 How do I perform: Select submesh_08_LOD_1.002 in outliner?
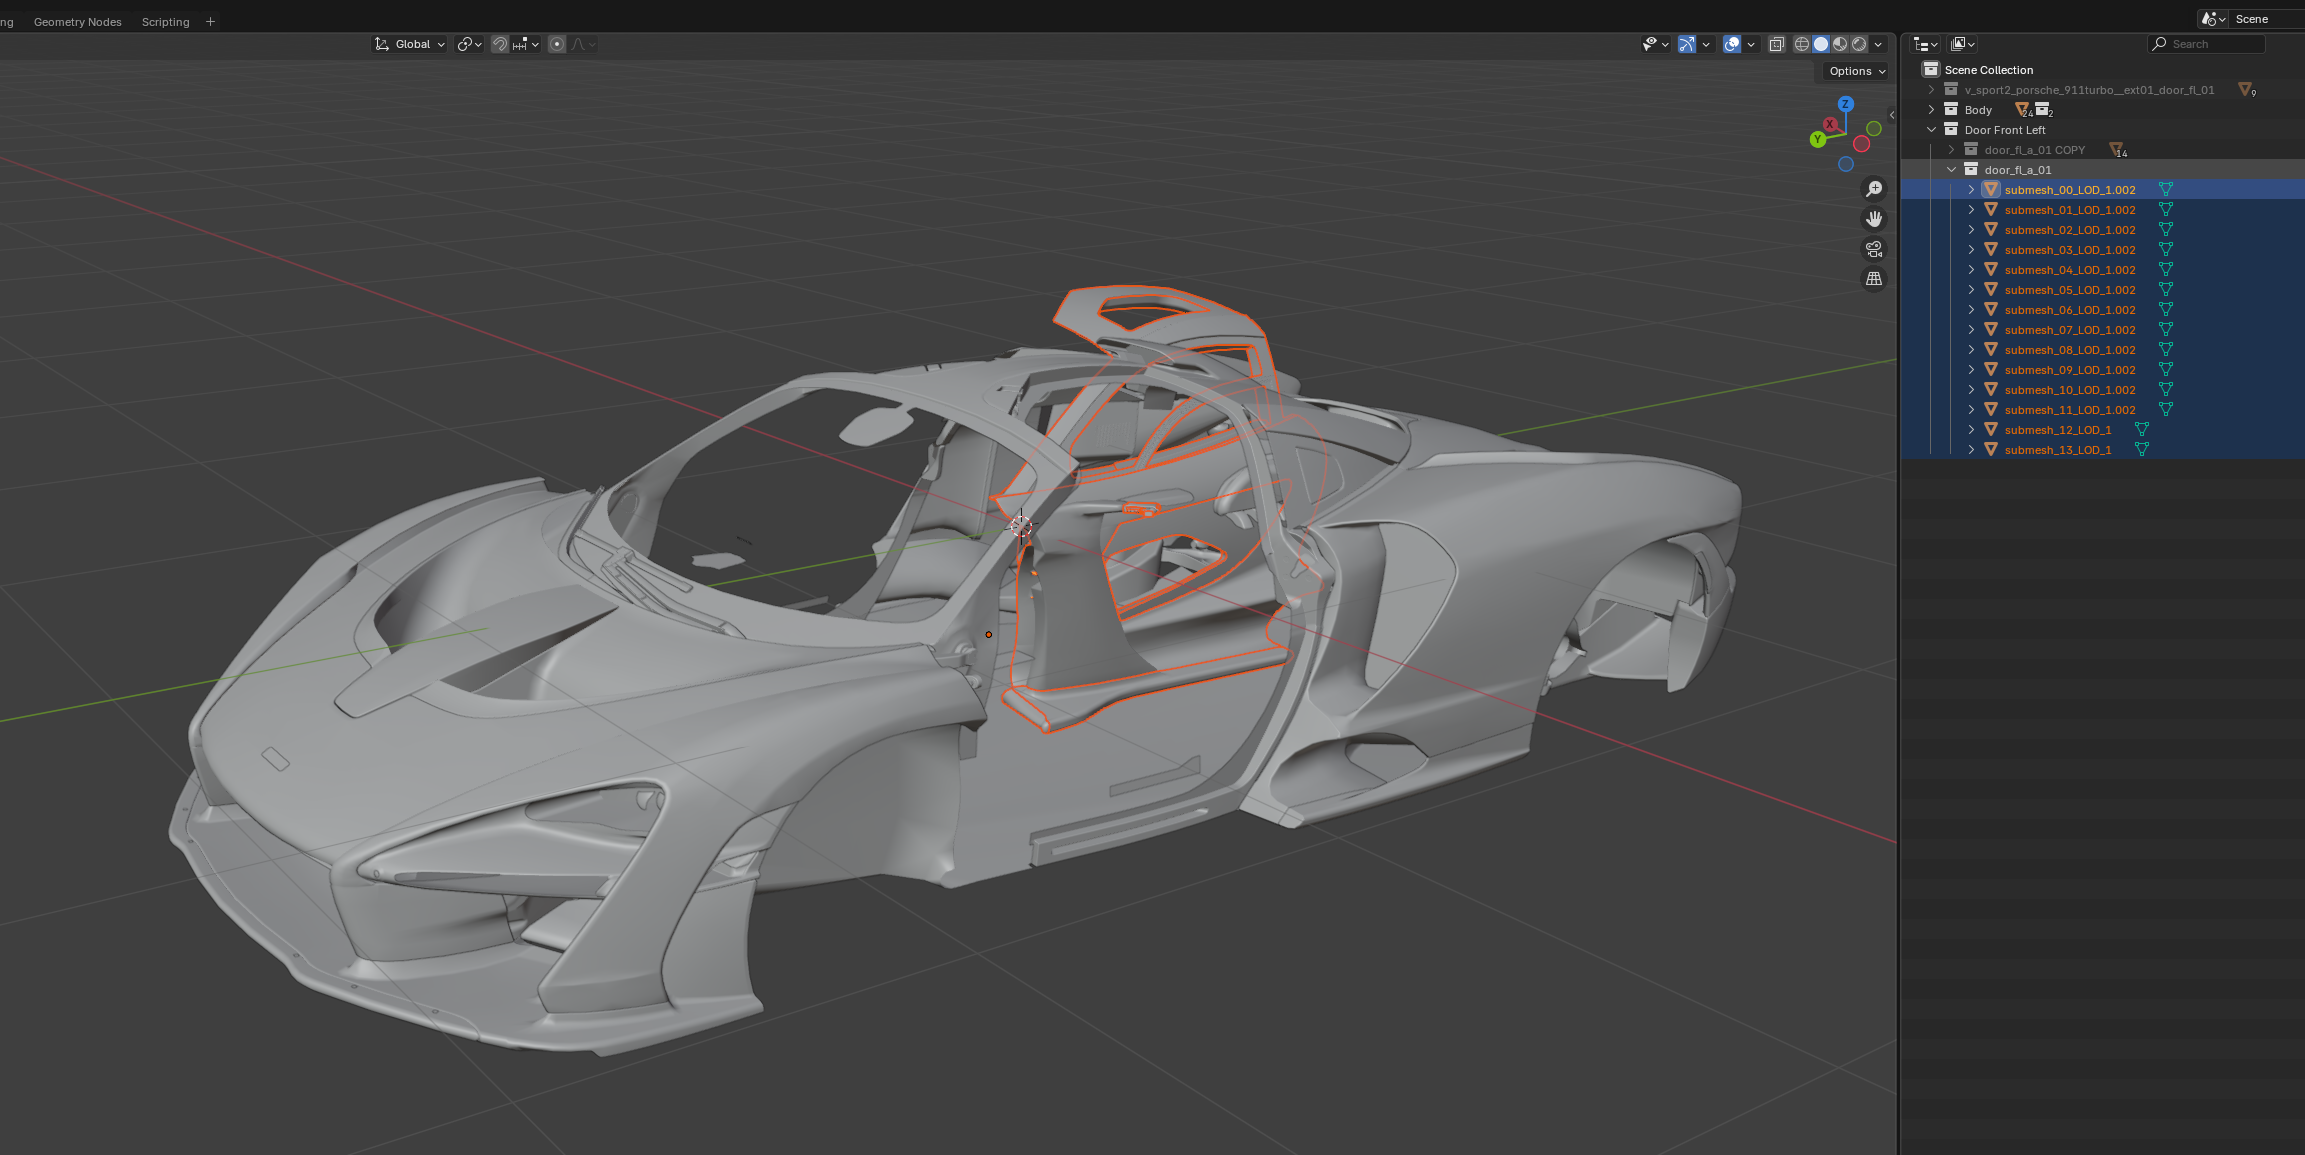pos(2069,350)
